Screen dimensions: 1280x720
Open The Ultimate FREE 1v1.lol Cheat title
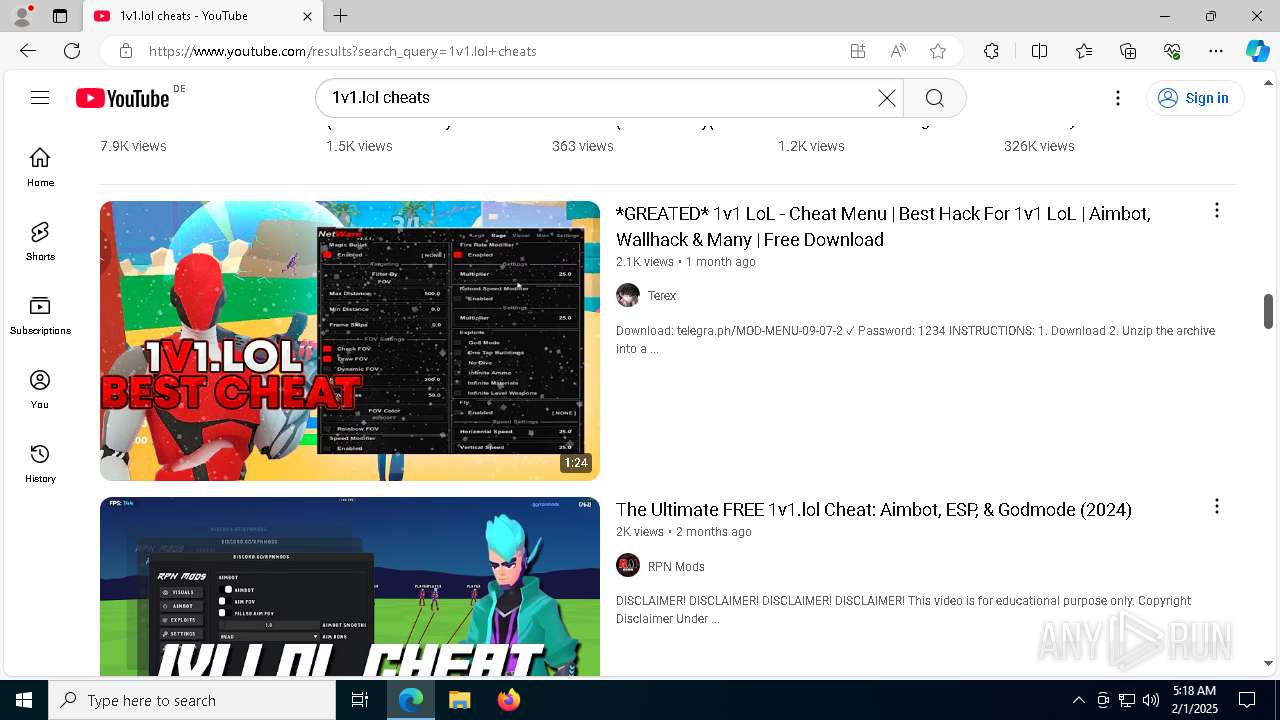tap(874, 509)
